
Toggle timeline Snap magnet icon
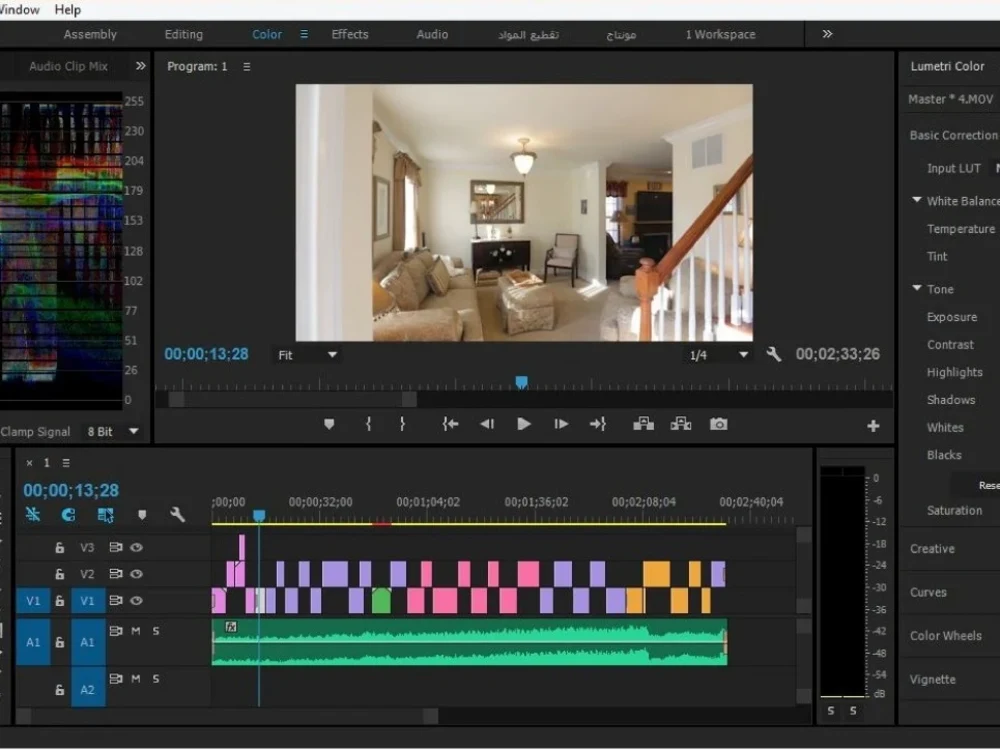68,514
